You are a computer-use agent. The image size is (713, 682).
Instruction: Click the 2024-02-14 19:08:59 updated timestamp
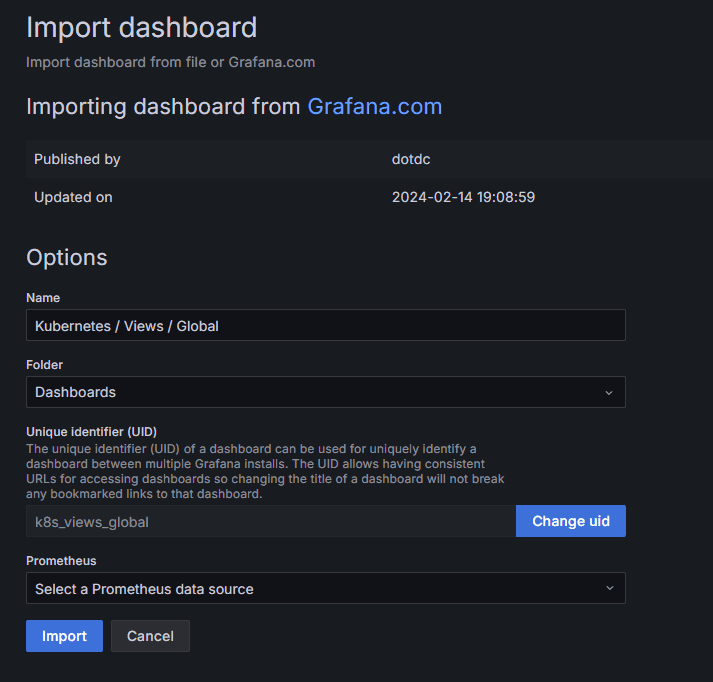[463, 197]
